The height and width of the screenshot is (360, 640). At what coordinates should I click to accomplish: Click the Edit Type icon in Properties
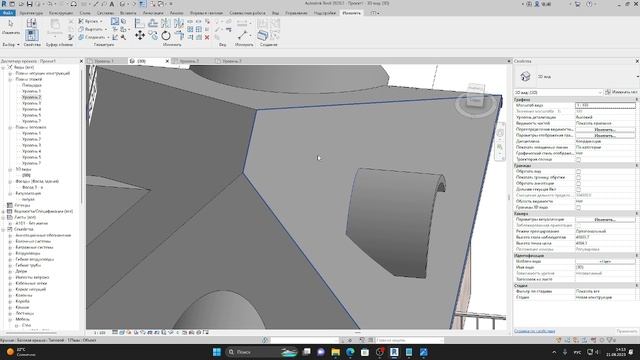(607, 92)
